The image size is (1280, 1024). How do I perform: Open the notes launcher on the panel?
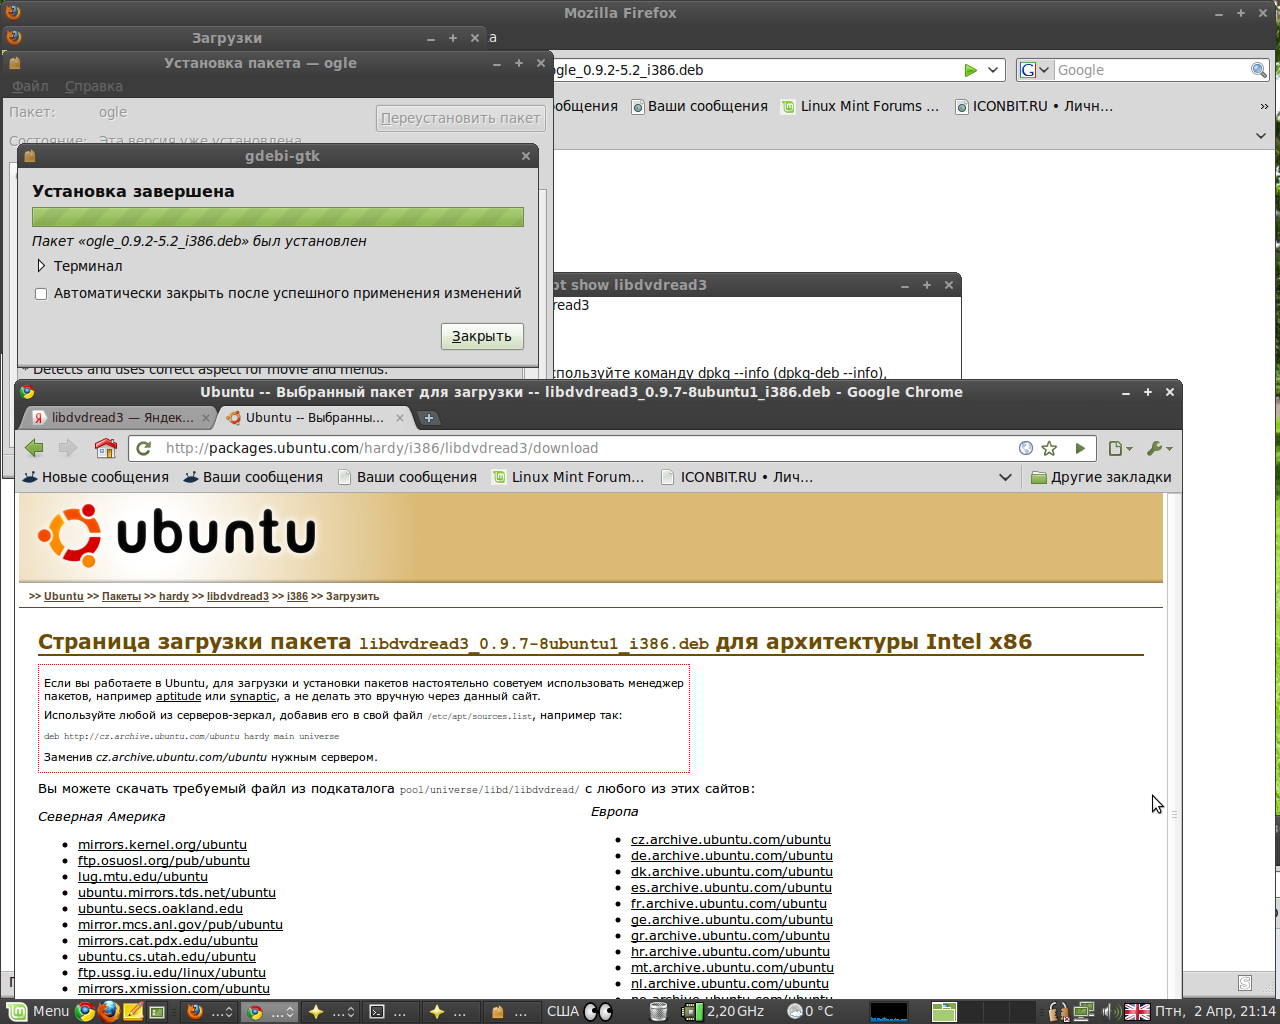tap(132, 1011)
